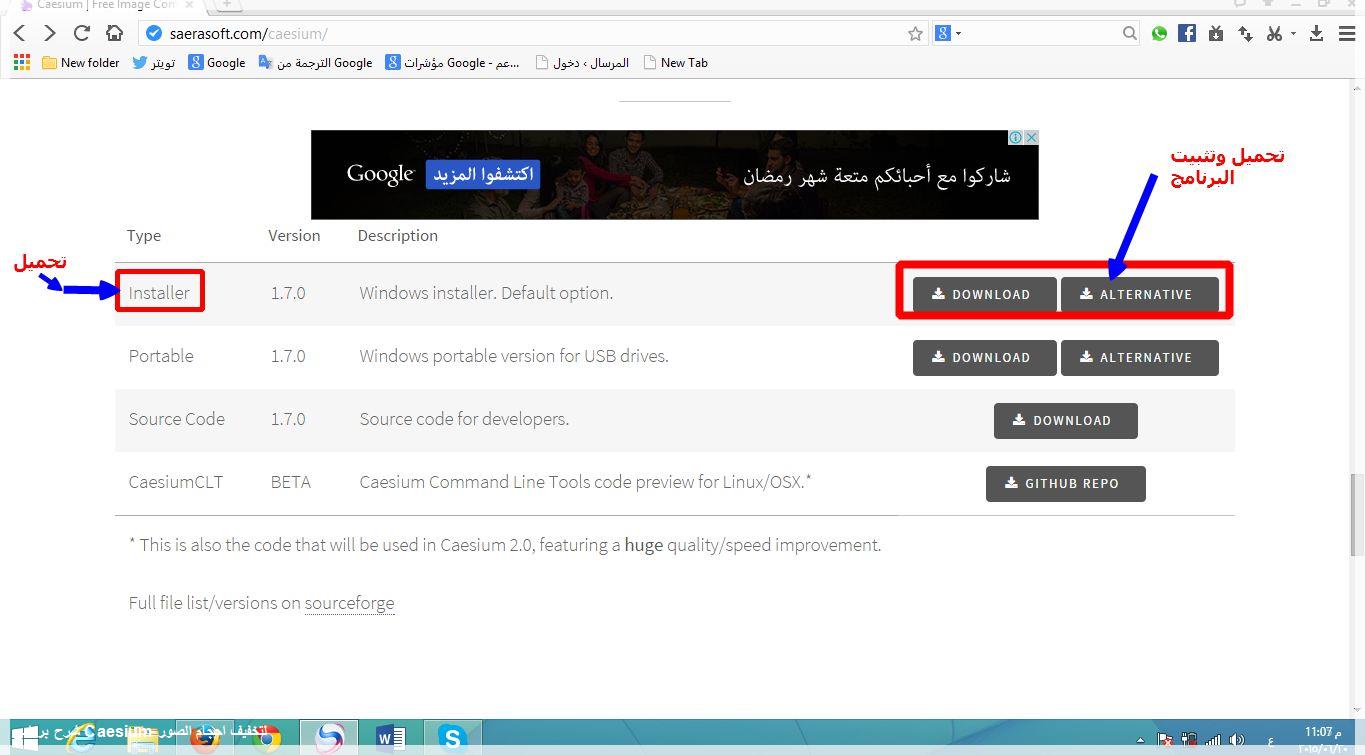
Task: Launch Internet Explorer from the taskbar
Action: click(80, 738)
